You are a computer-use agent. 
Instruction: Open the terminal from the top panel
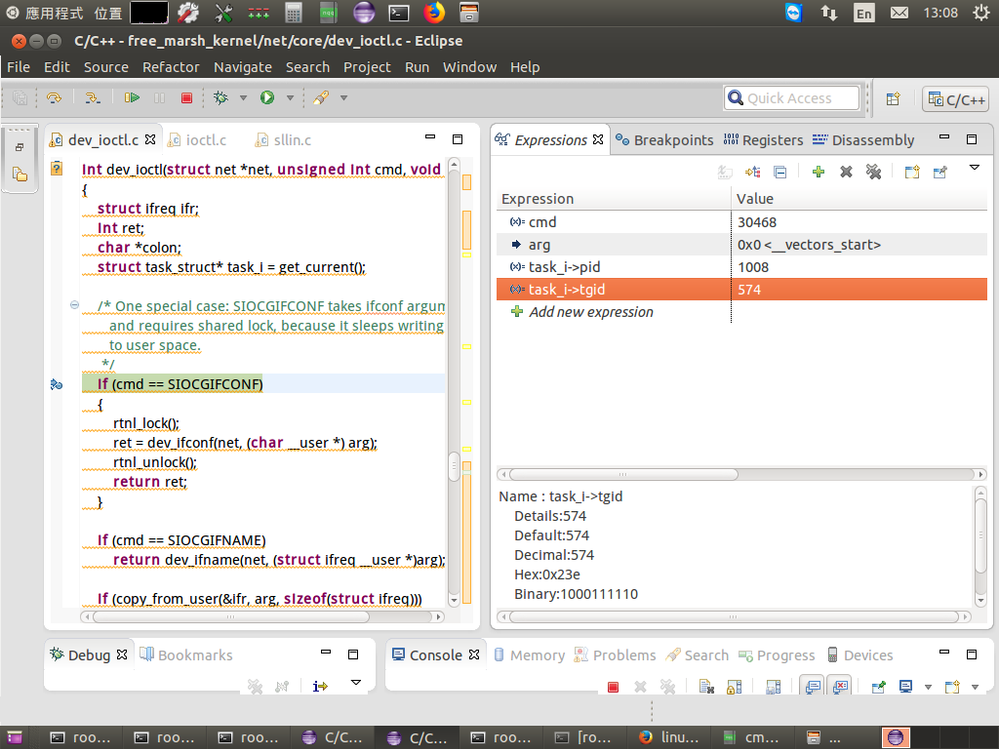point(399,13)
